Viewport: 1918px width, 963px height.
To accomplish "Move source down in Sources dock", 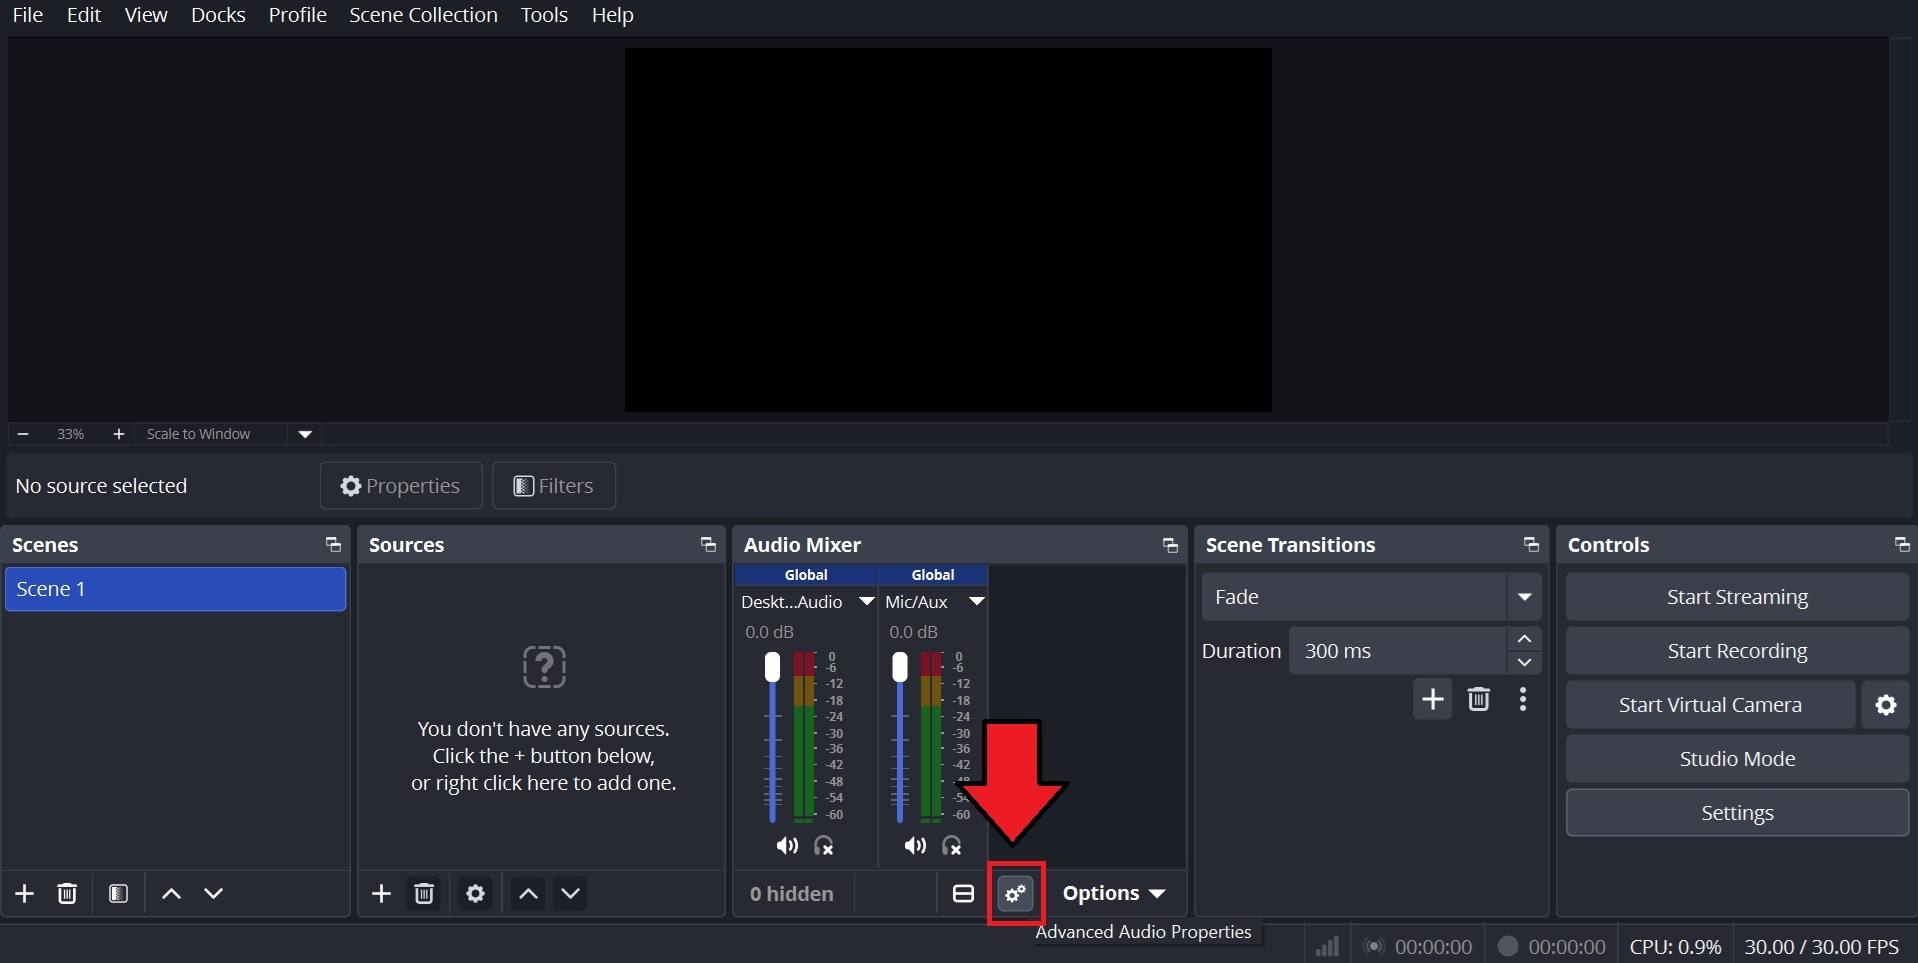I will coord(571,893).
